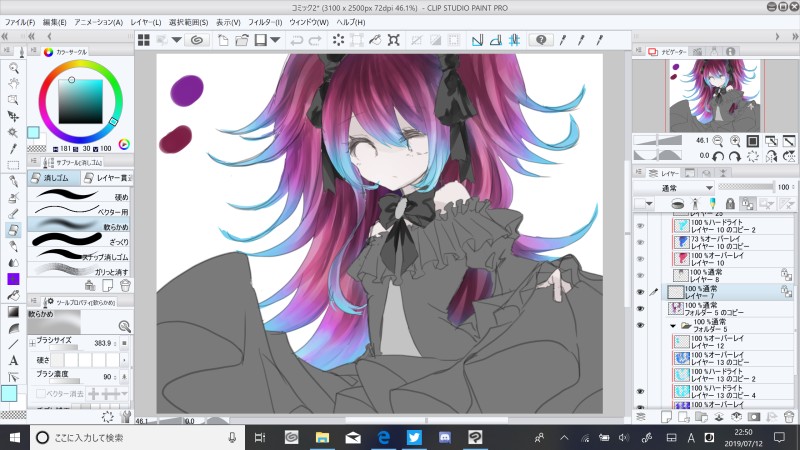Select the Gradient tool
The height and width of the screenshot is (450, 800).
click(14, 312)
